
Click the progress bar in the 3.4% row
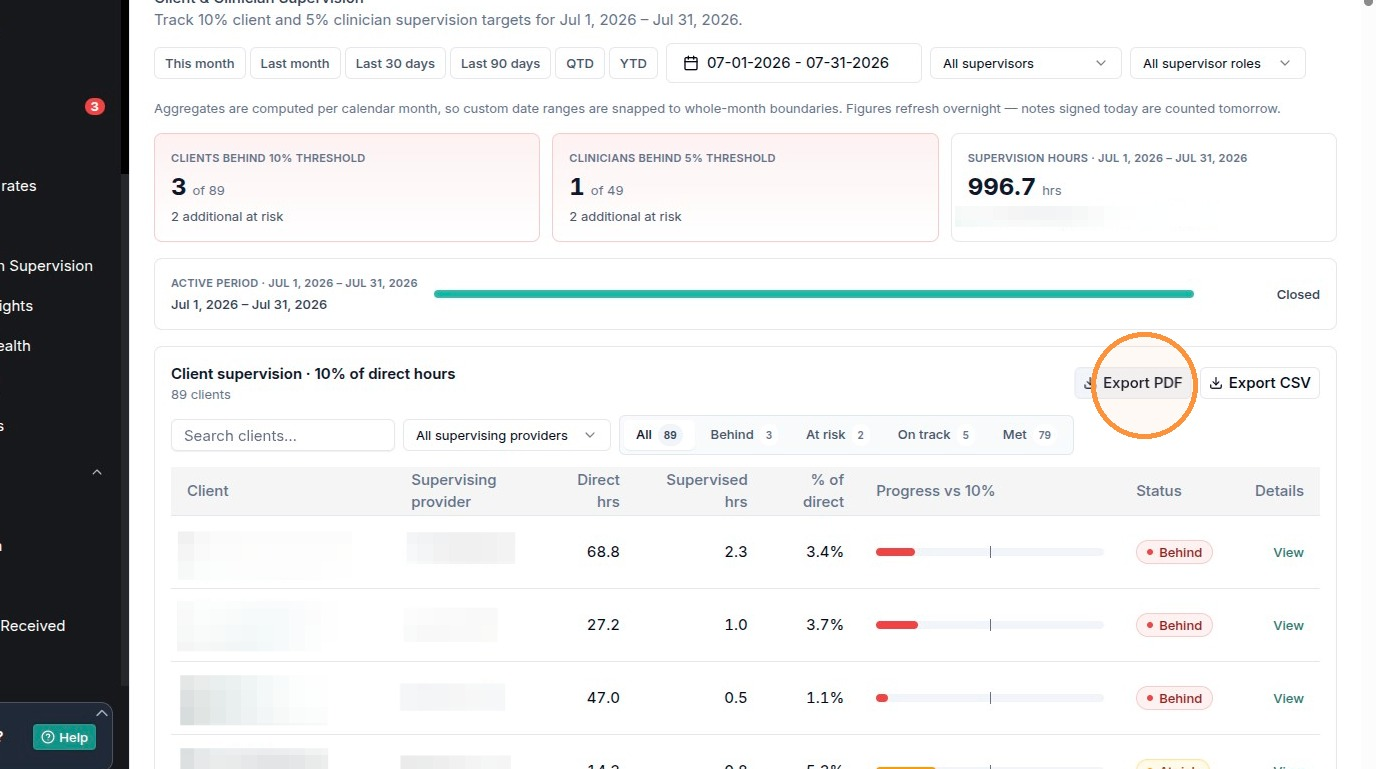pyautogui.click(x=990, y=552)
